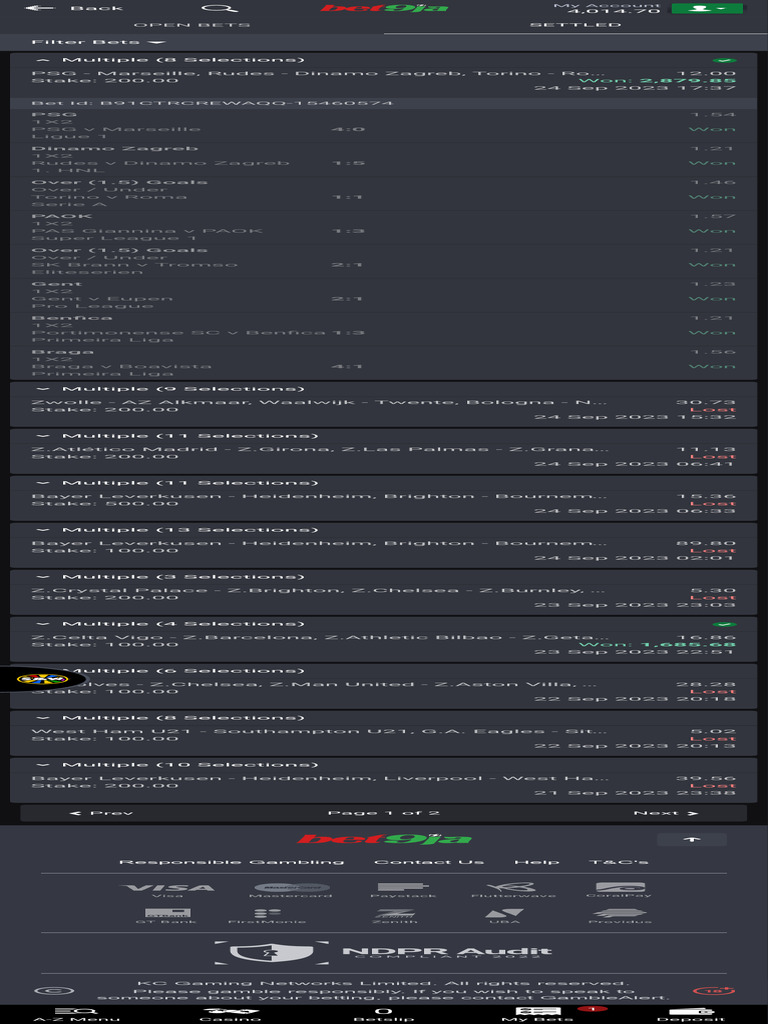Click the CoralPay payment icon
768x1024 pixels.
pos(620,889)
